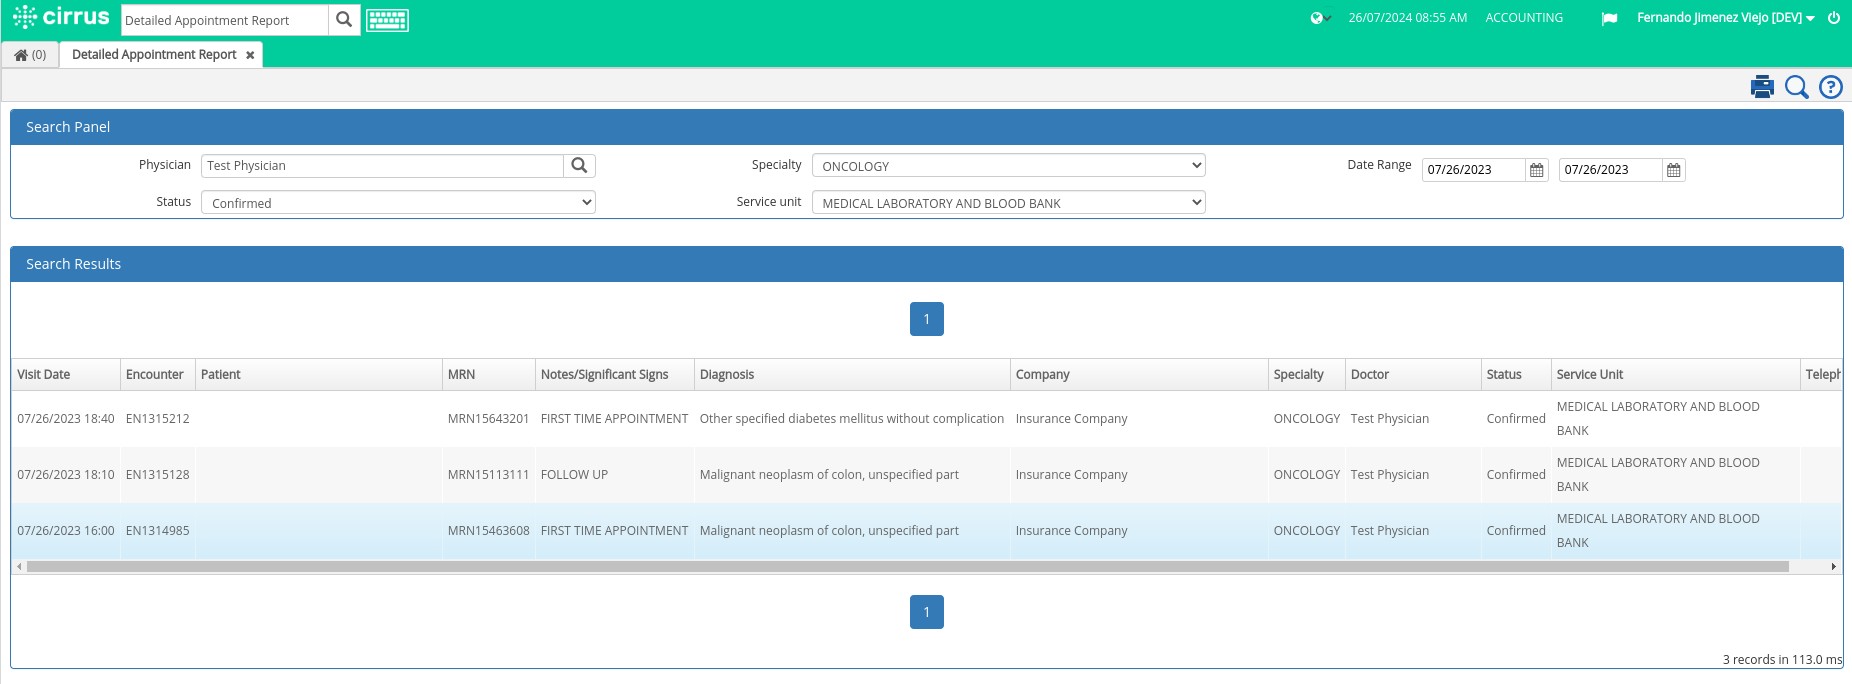
Task: Open the start date calendar picker
Action: click(1537, 170)
